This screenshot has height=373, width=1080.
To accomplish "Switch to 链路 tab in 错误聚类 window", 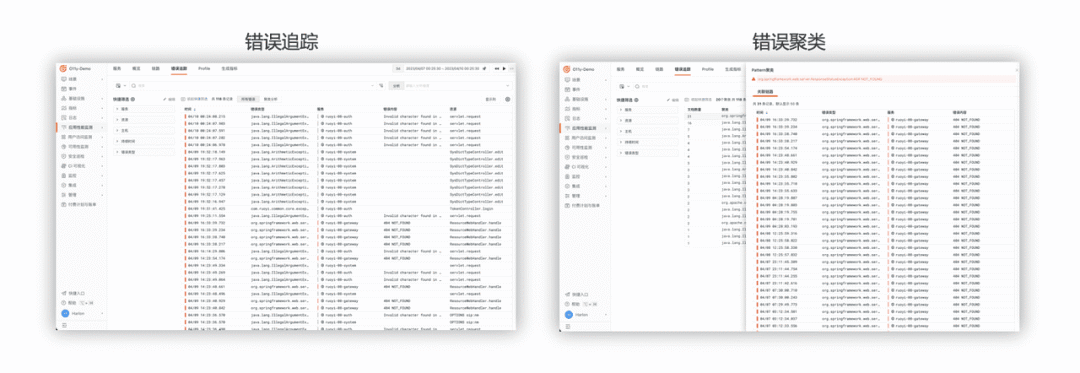I will click(x=658, y=70).
